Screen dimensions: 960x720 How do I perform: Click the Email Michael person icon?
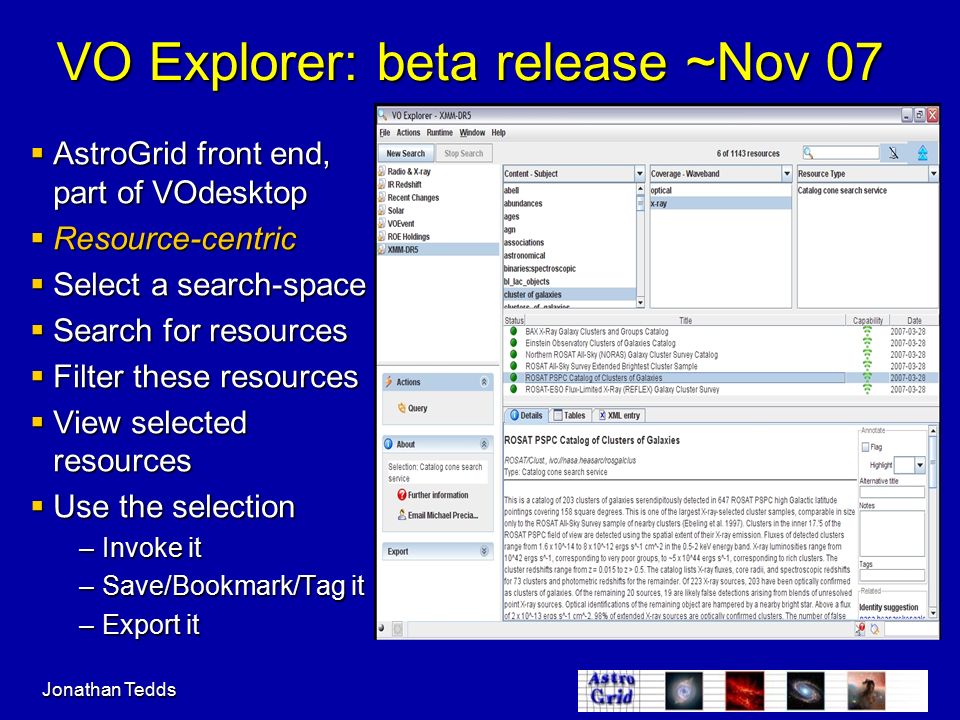tap(402, 515)
